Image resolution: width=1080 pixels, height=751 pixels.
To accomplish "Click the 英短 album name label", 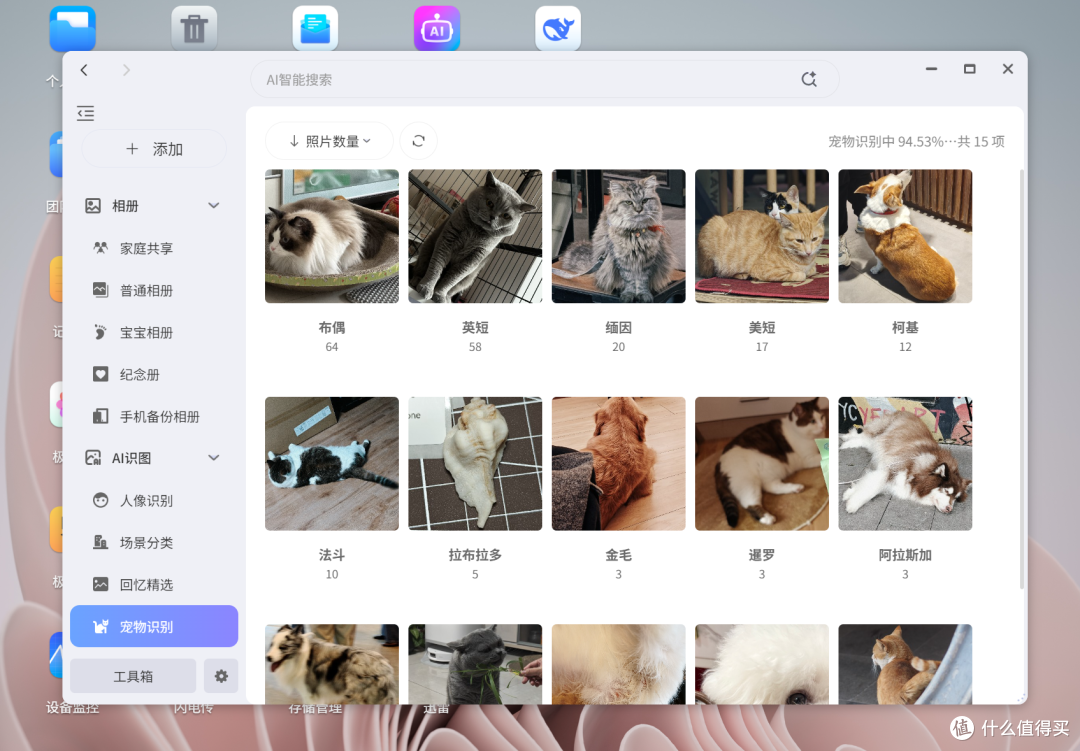I will coord(475,327).
